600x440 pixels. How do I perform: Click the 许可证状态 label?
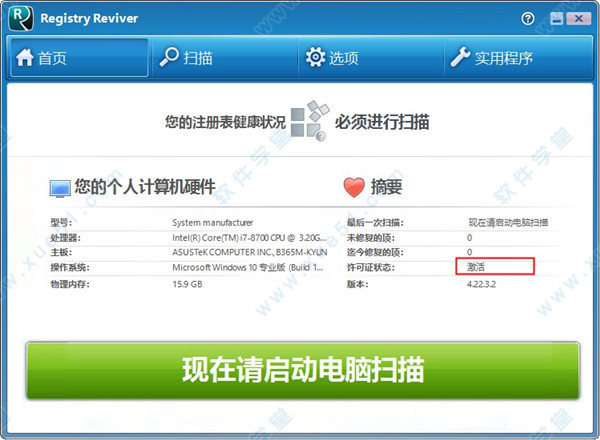pyautogui.click(x=370, y=267)
